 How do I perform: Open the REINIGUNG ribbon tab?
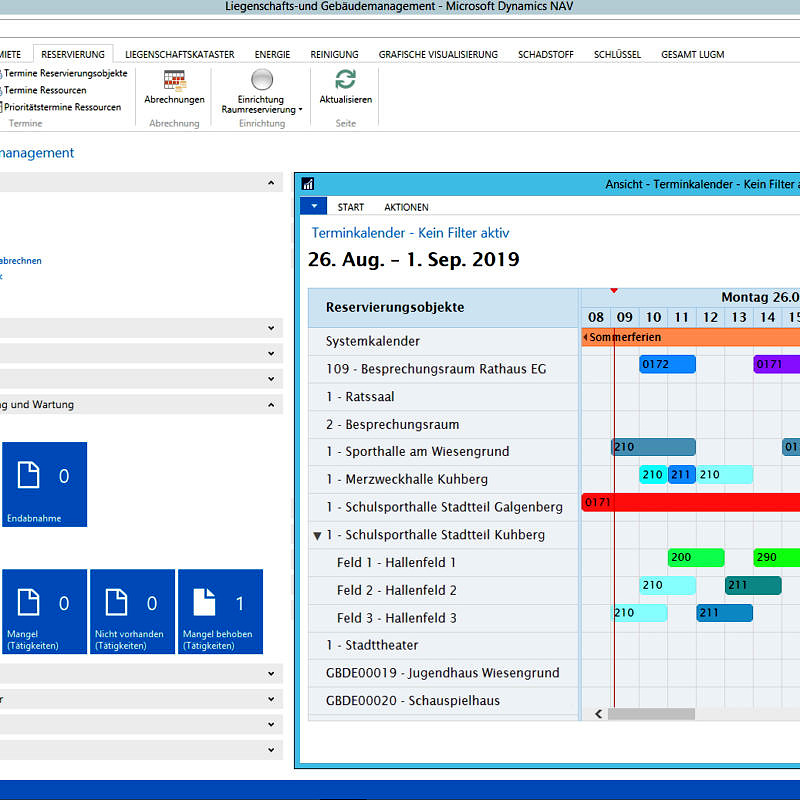[334, 54]
